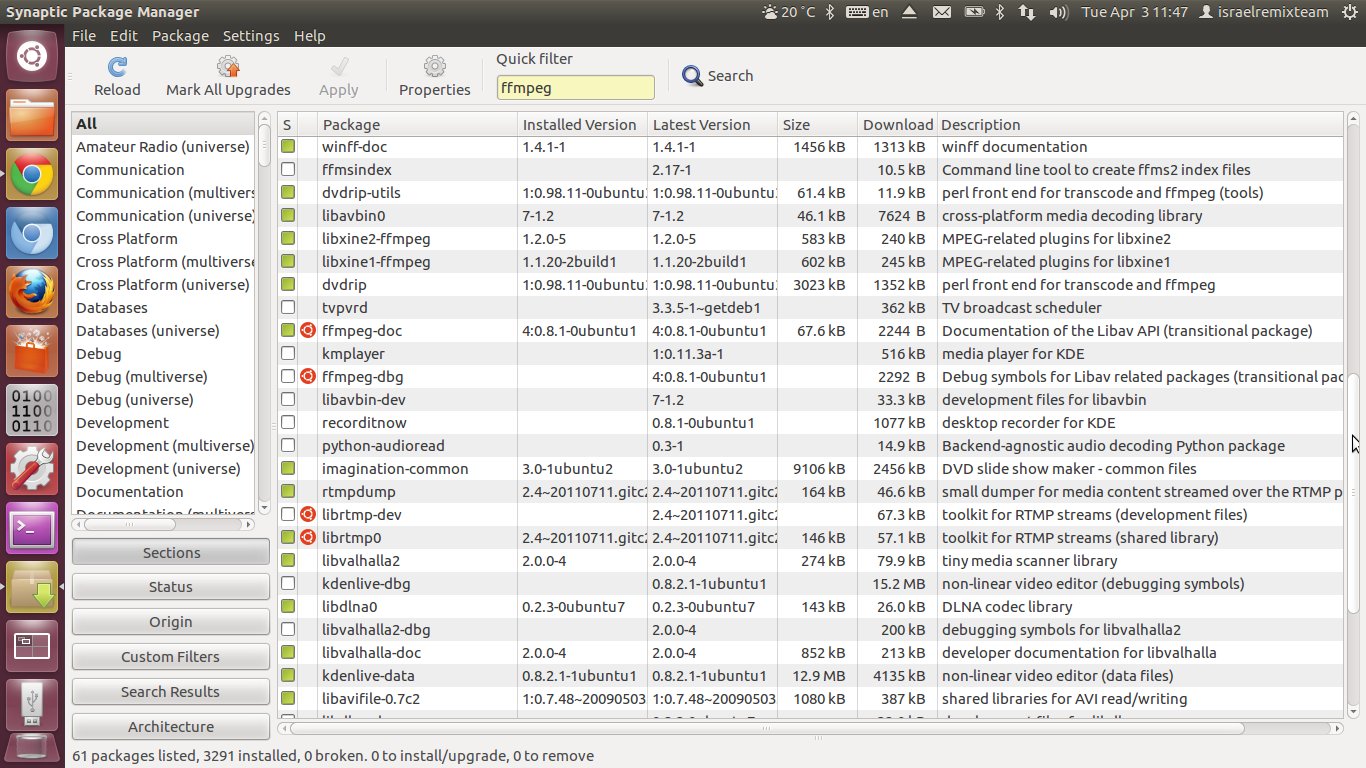Toggle status checkbox for libavbin-dev
1366x768 pixels.
tap(288, 399)
